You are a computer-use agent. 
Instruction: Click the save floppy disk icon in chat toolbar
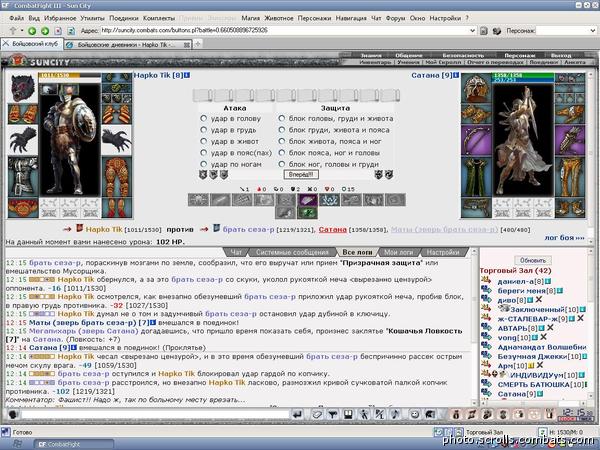coord(348,414)
